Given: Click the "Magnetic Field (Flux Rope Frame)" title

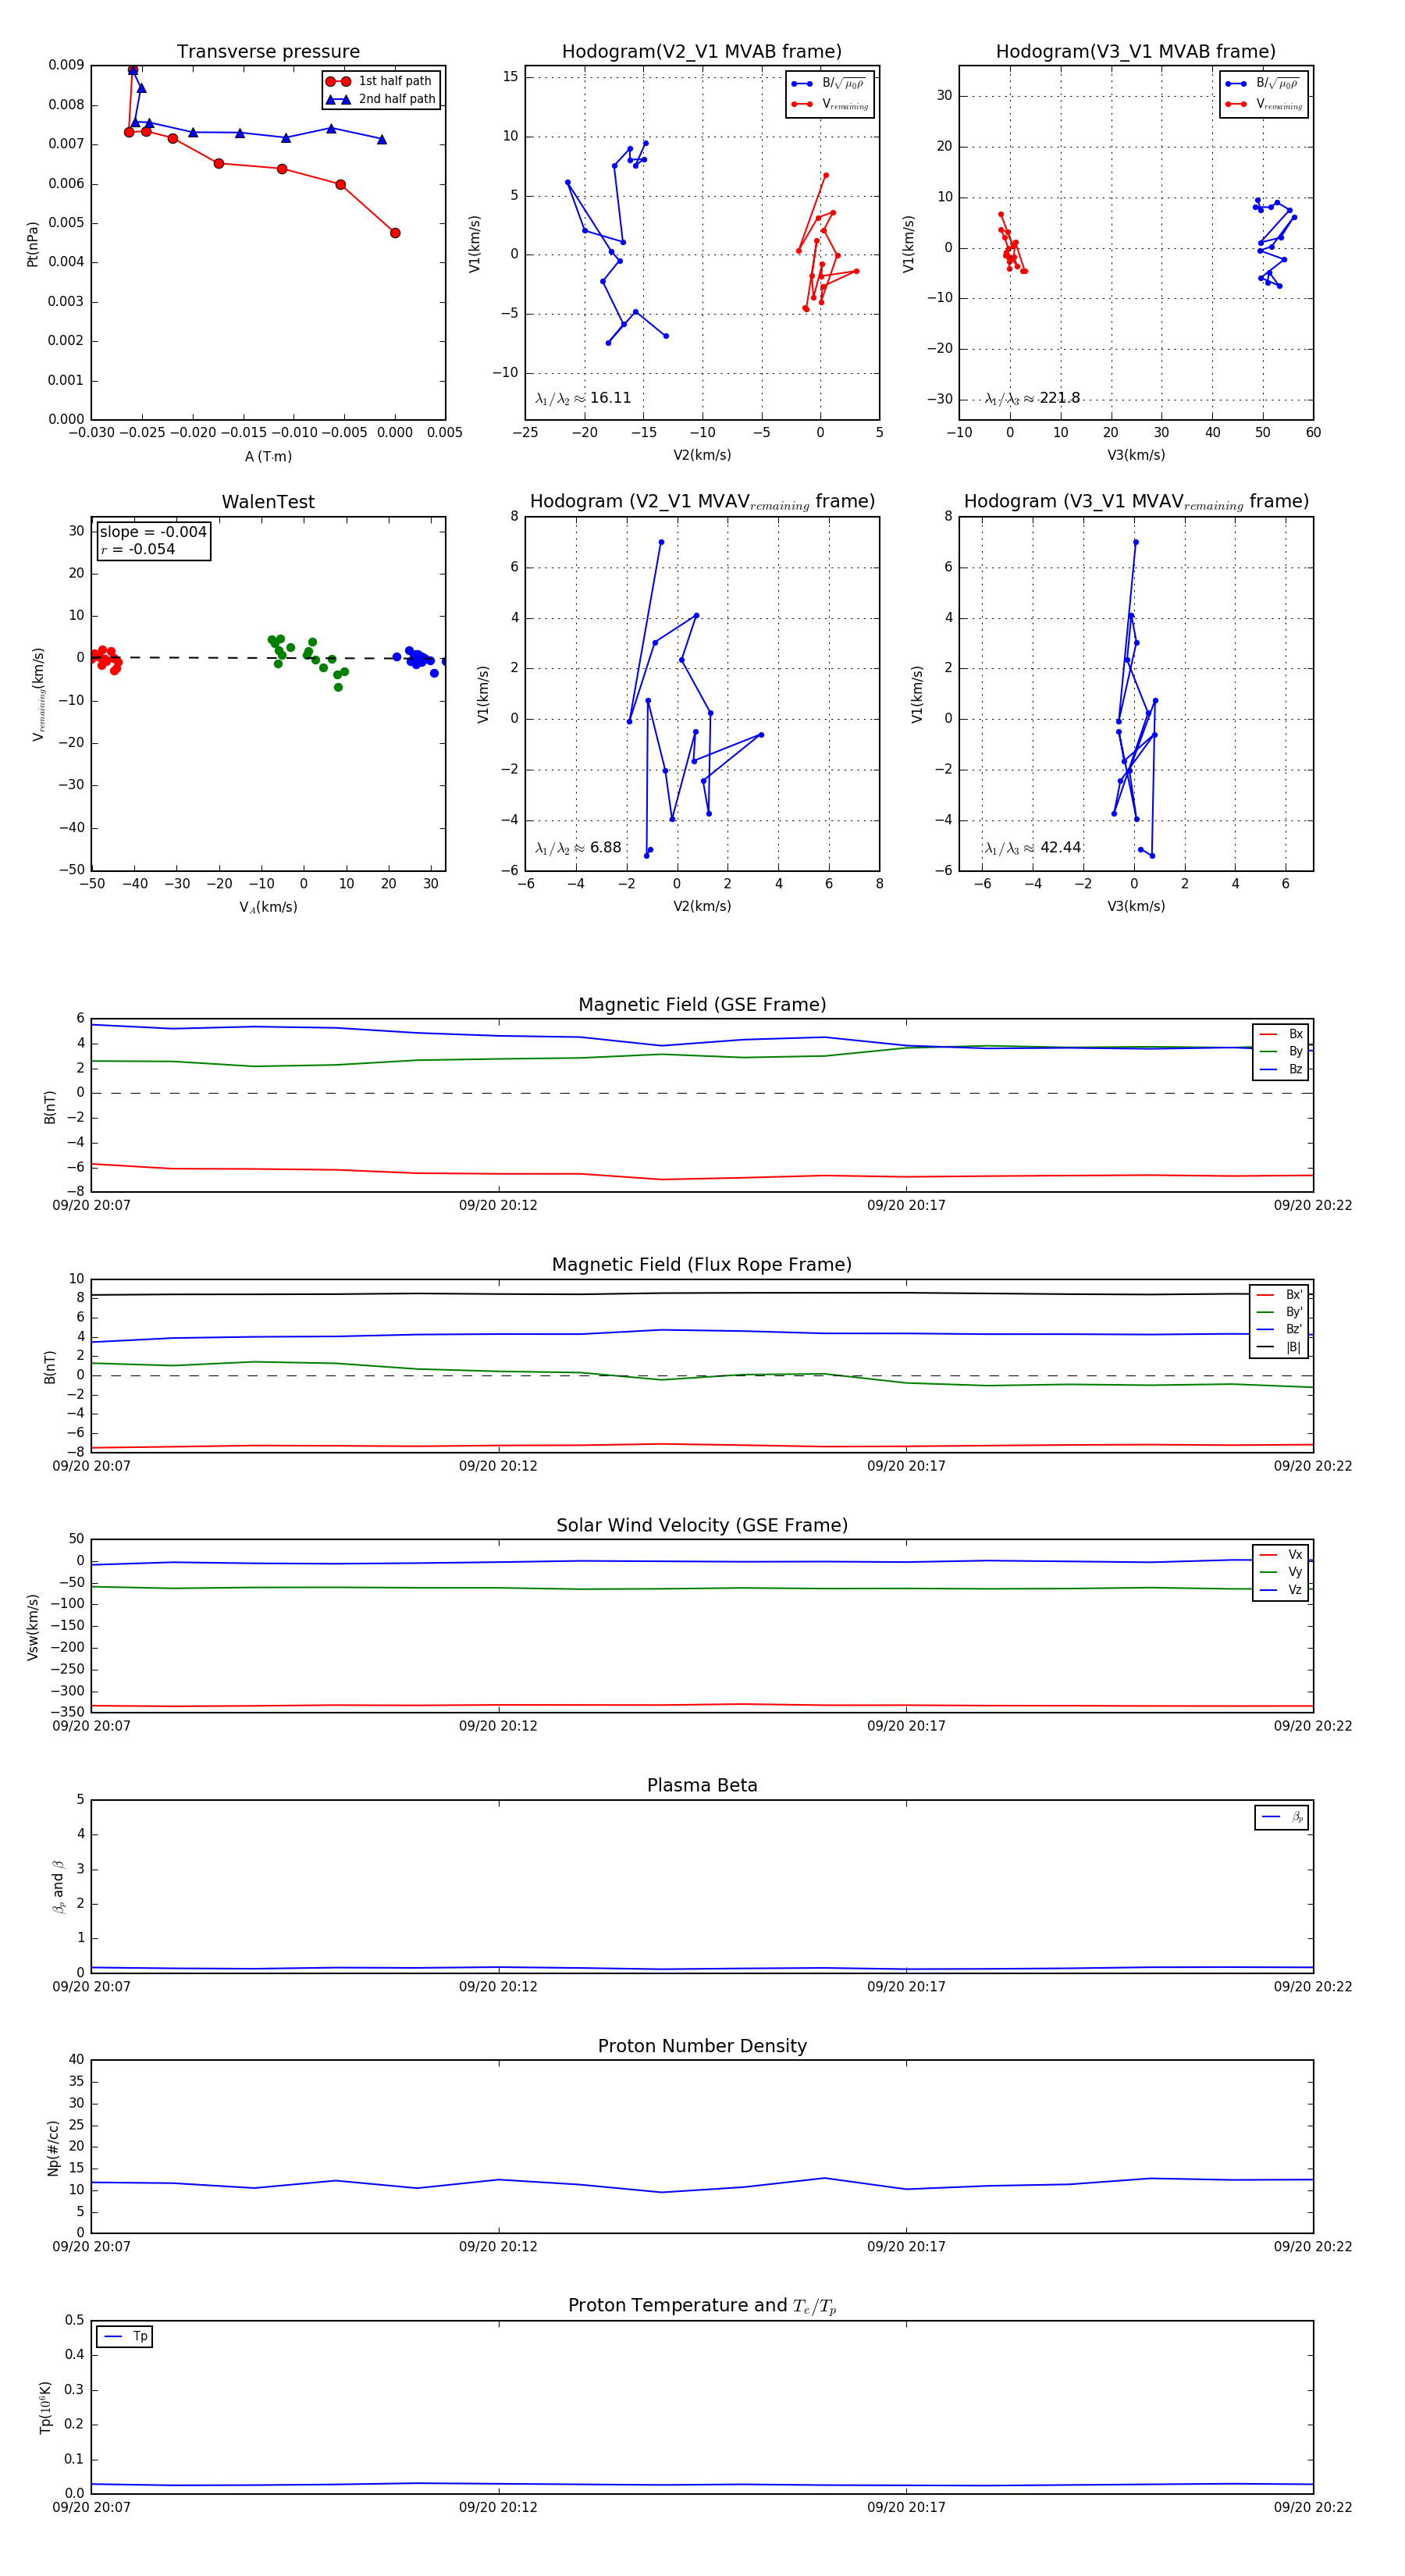Looking at the screenshot, I should [702, 1264].
